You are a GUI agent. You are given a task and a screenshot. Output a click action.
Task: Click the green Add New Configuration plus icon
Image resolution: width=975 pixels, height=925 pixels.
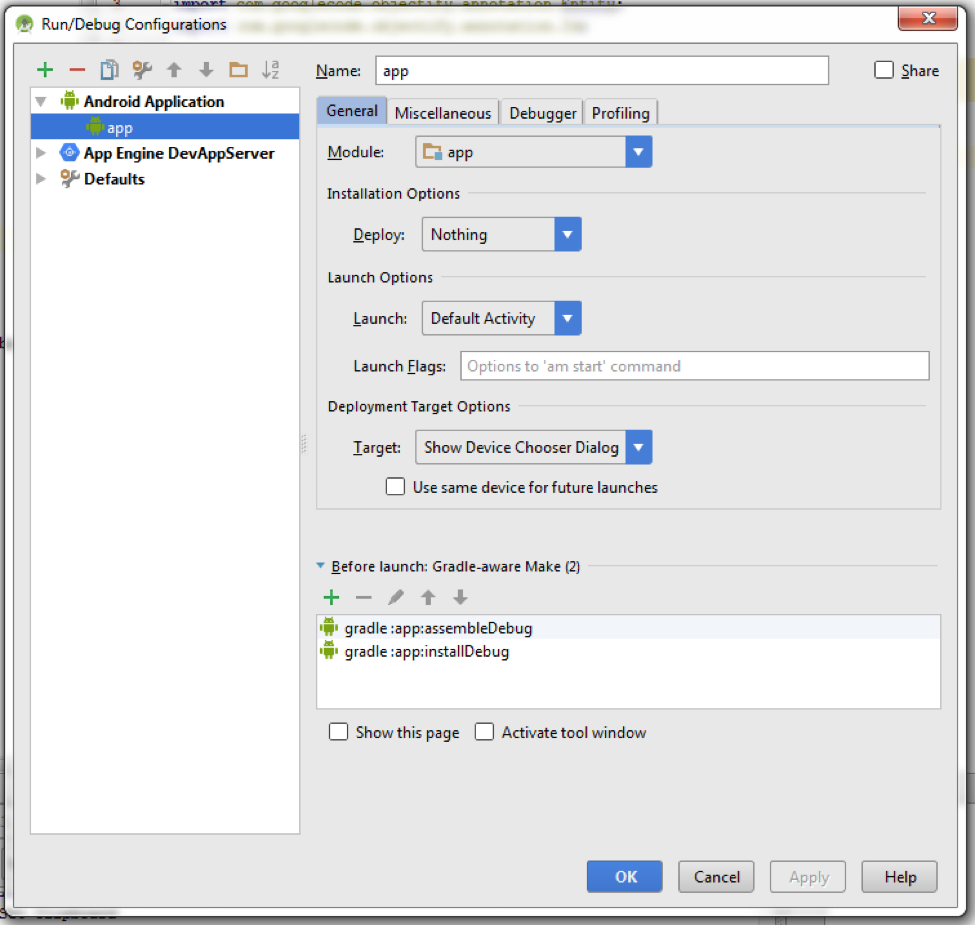45,70
